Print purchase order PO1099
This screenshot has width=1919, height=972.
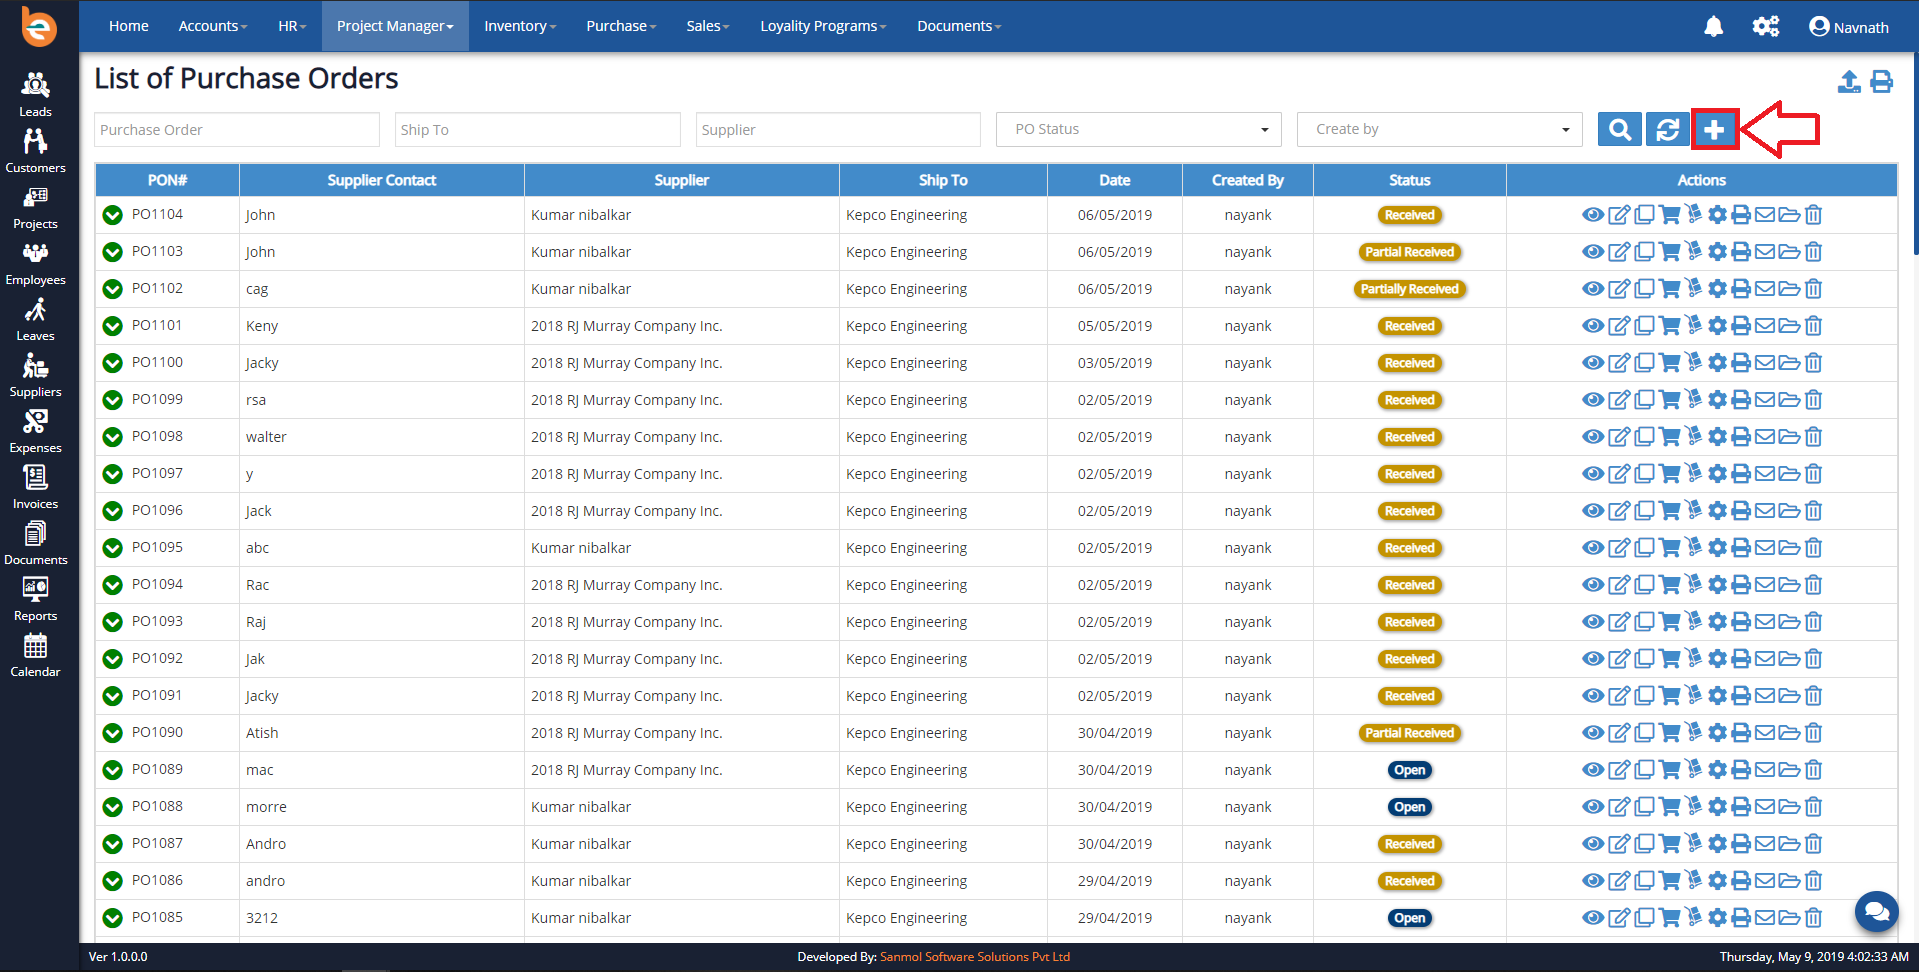pos(1741,400)
